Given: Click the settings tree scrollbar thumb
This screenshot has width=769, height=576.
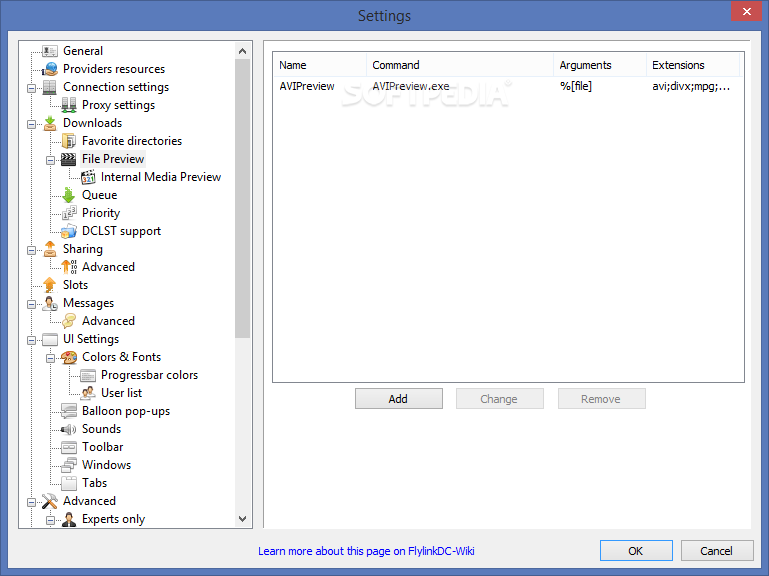Looking at the screenshot, I should 242,199.
